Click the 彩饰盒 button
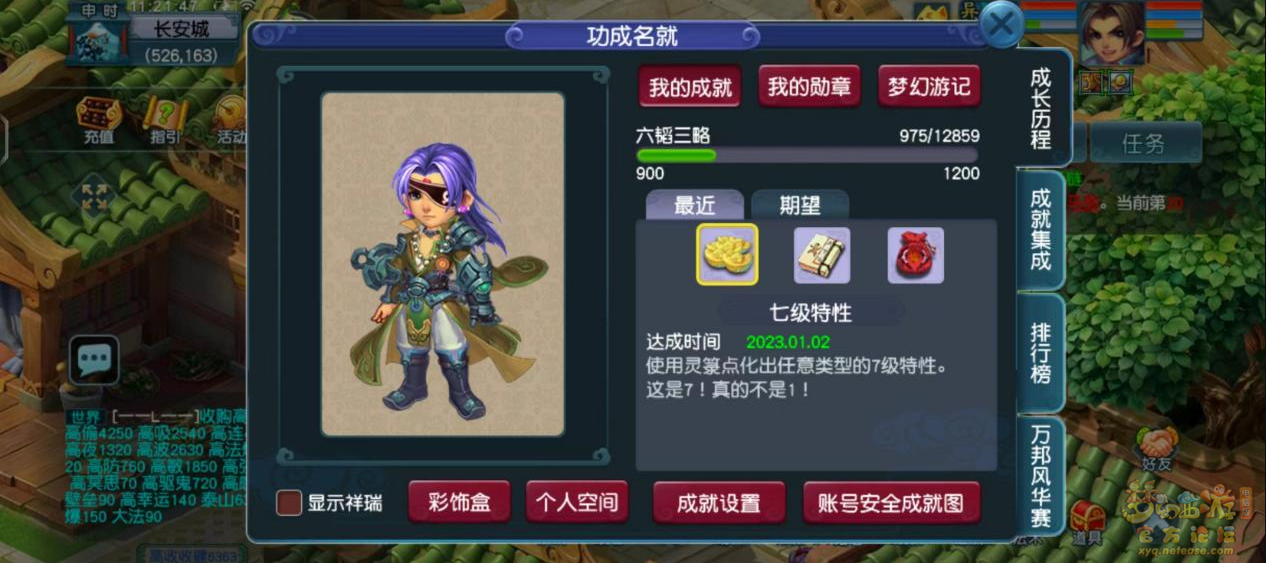The height and width of the screenshot is (563, 1266). coord(459,502)
